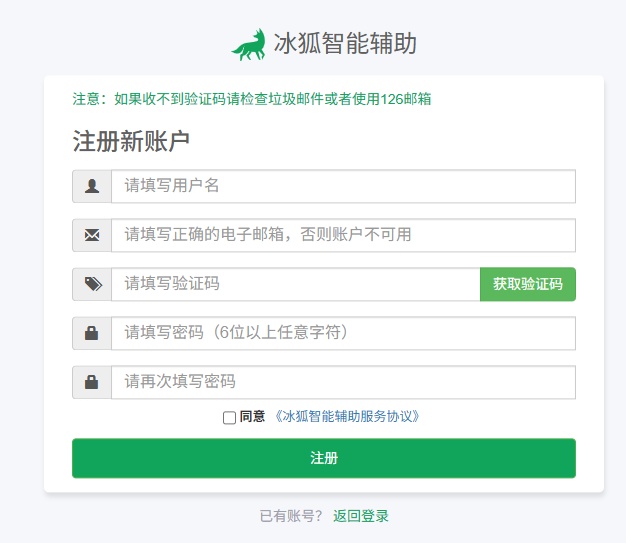Click the green 注意 notice about 126邮箱

click(252, 99)
